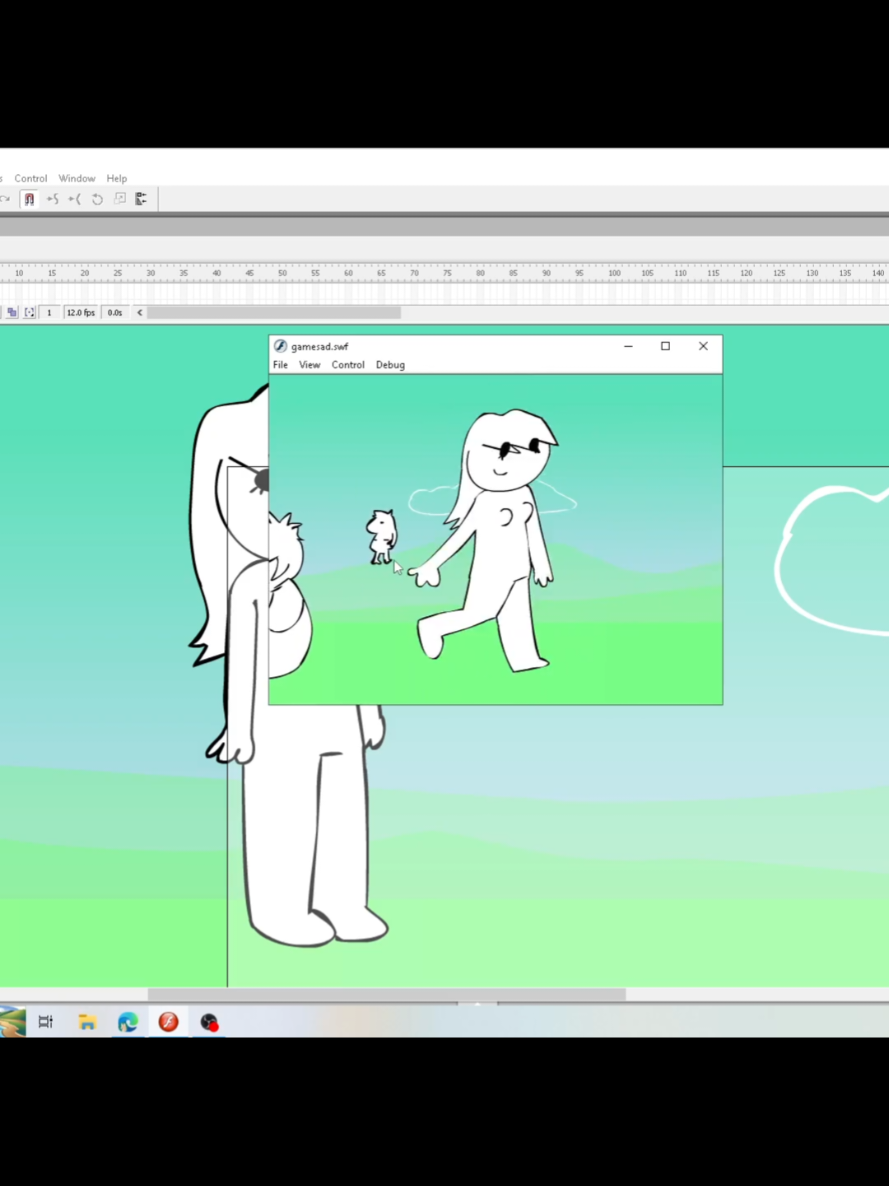Open File Explorer from the taskbar
Viewport: 889px width, 1186px height.
point(87,1023)
